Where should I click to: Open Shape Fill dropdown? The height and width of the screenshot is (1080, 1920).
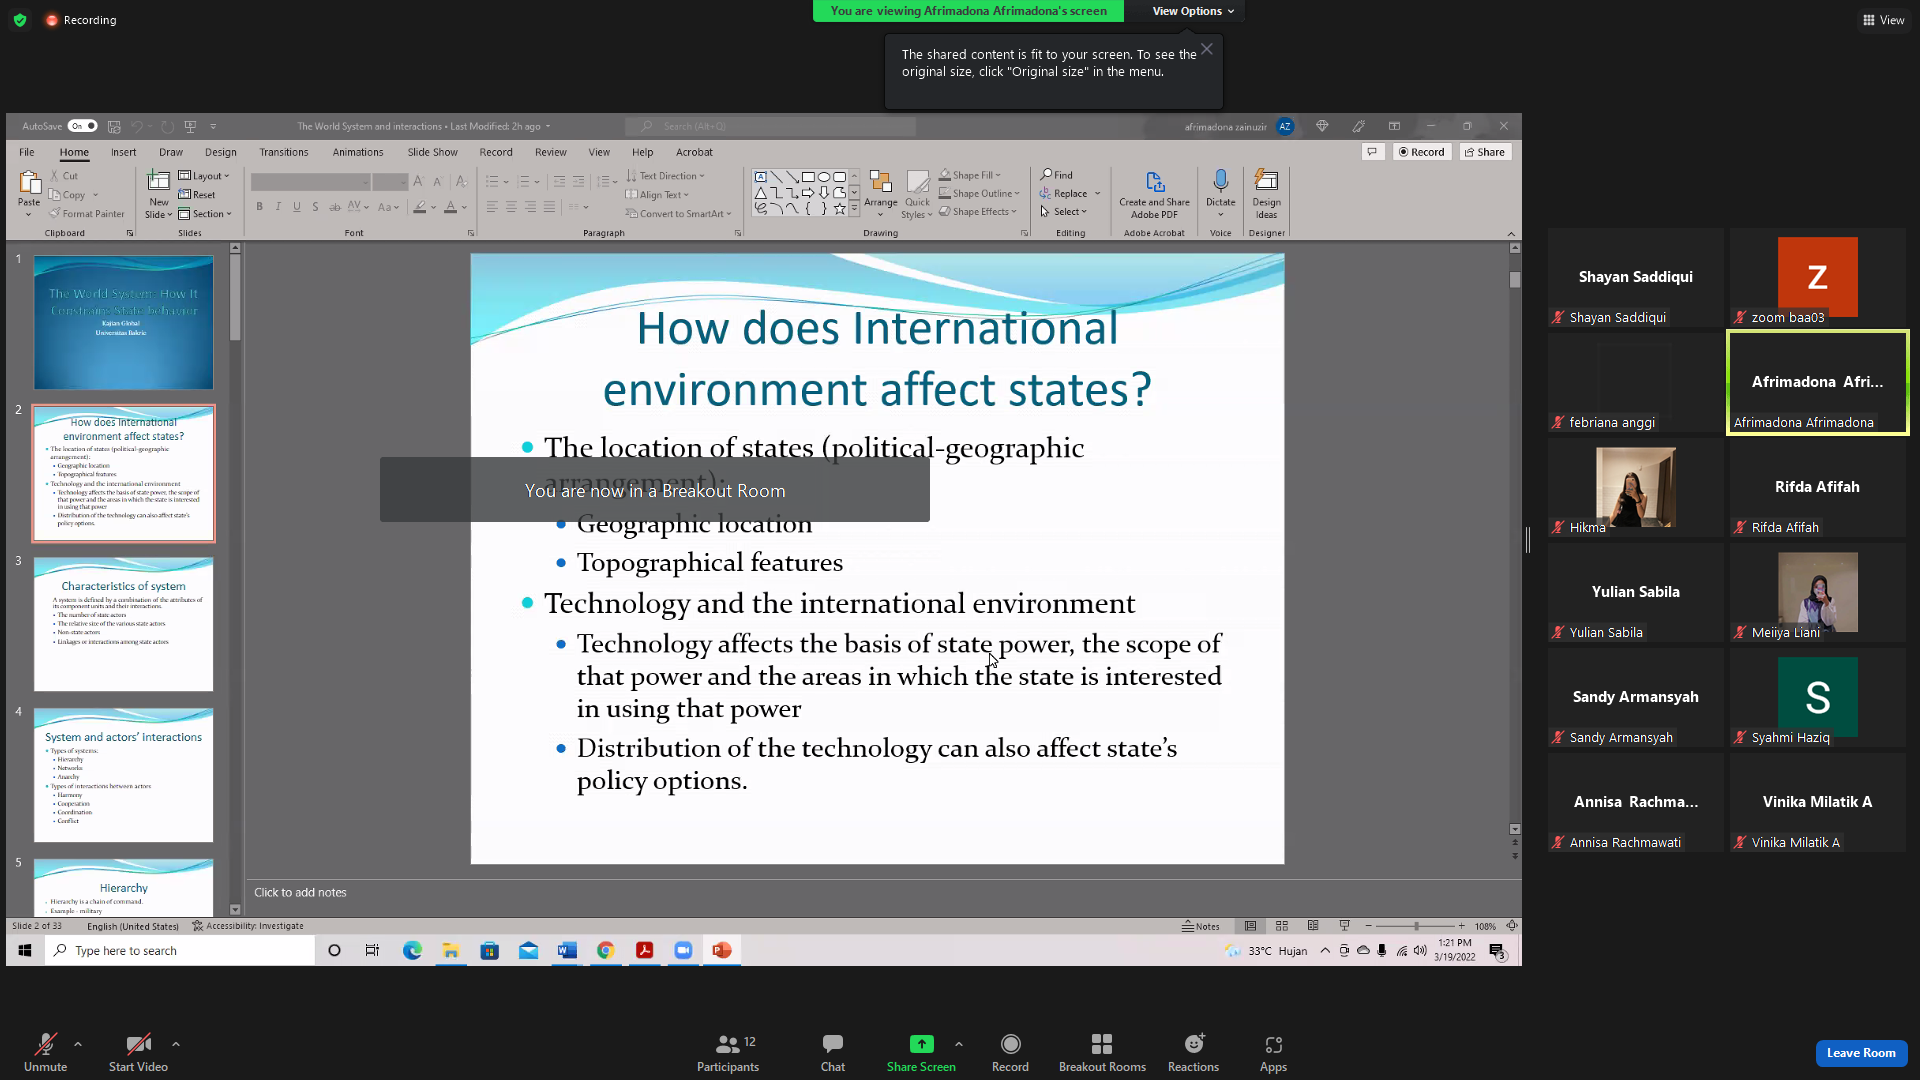click(970, 176)
